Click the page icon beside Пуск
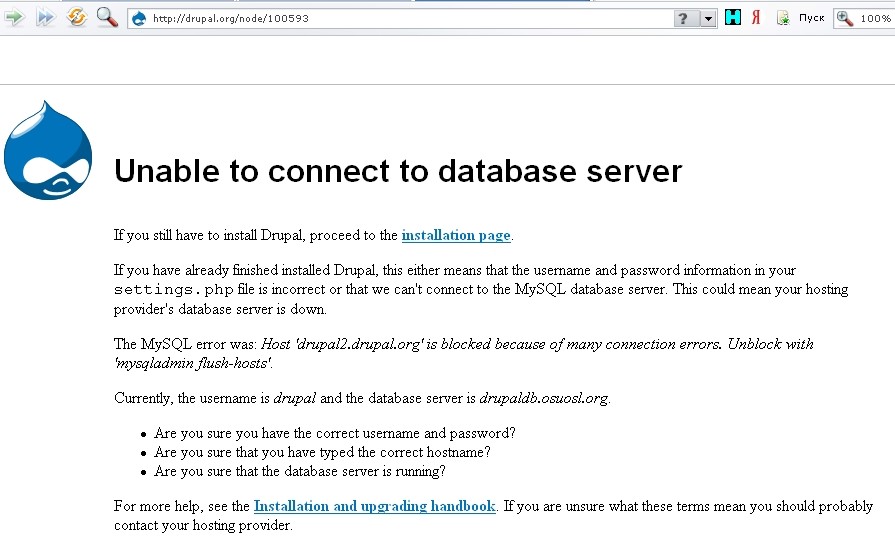895x546 pixels. [783, 18]
